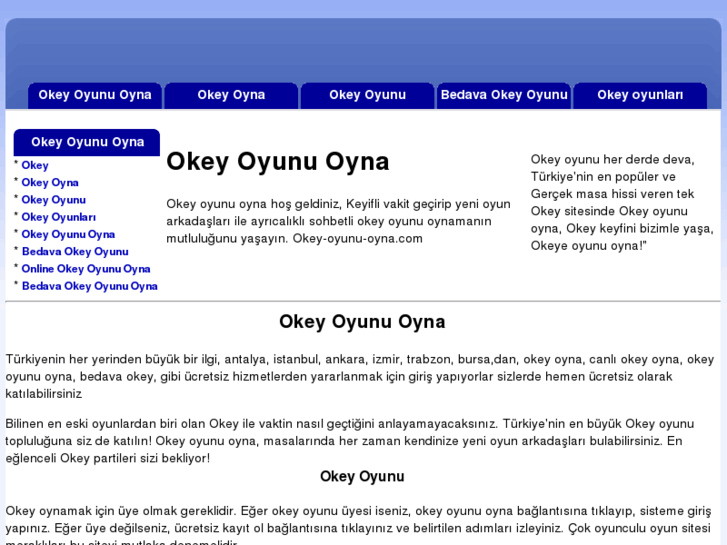Go to the Okey oyunları top tab
Viewport: 727px width, 545px height.
[x=640, y=95]
